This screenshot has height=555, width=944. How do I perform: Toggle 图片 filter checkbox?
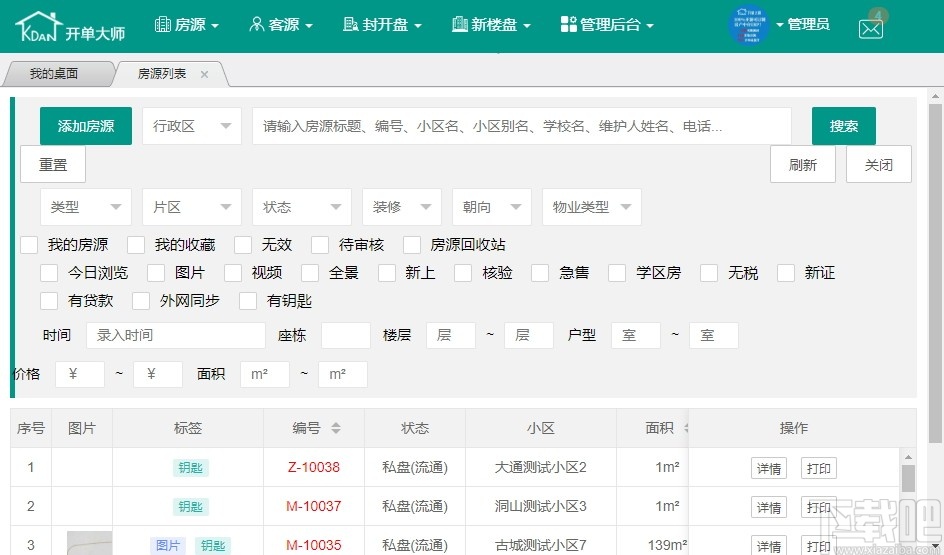click(156, 273)
